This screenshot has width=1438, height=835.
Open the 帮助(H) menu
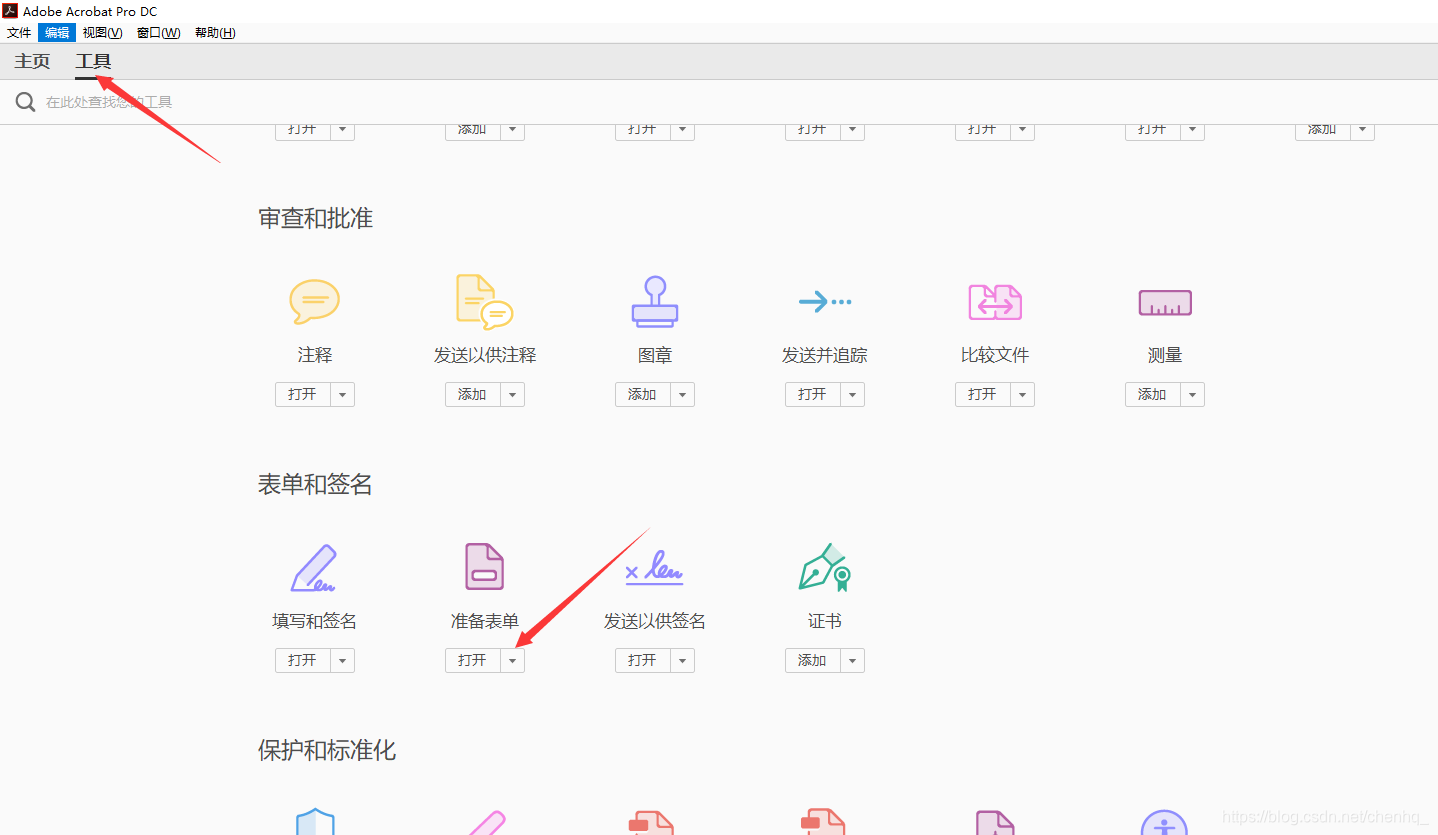215,33
